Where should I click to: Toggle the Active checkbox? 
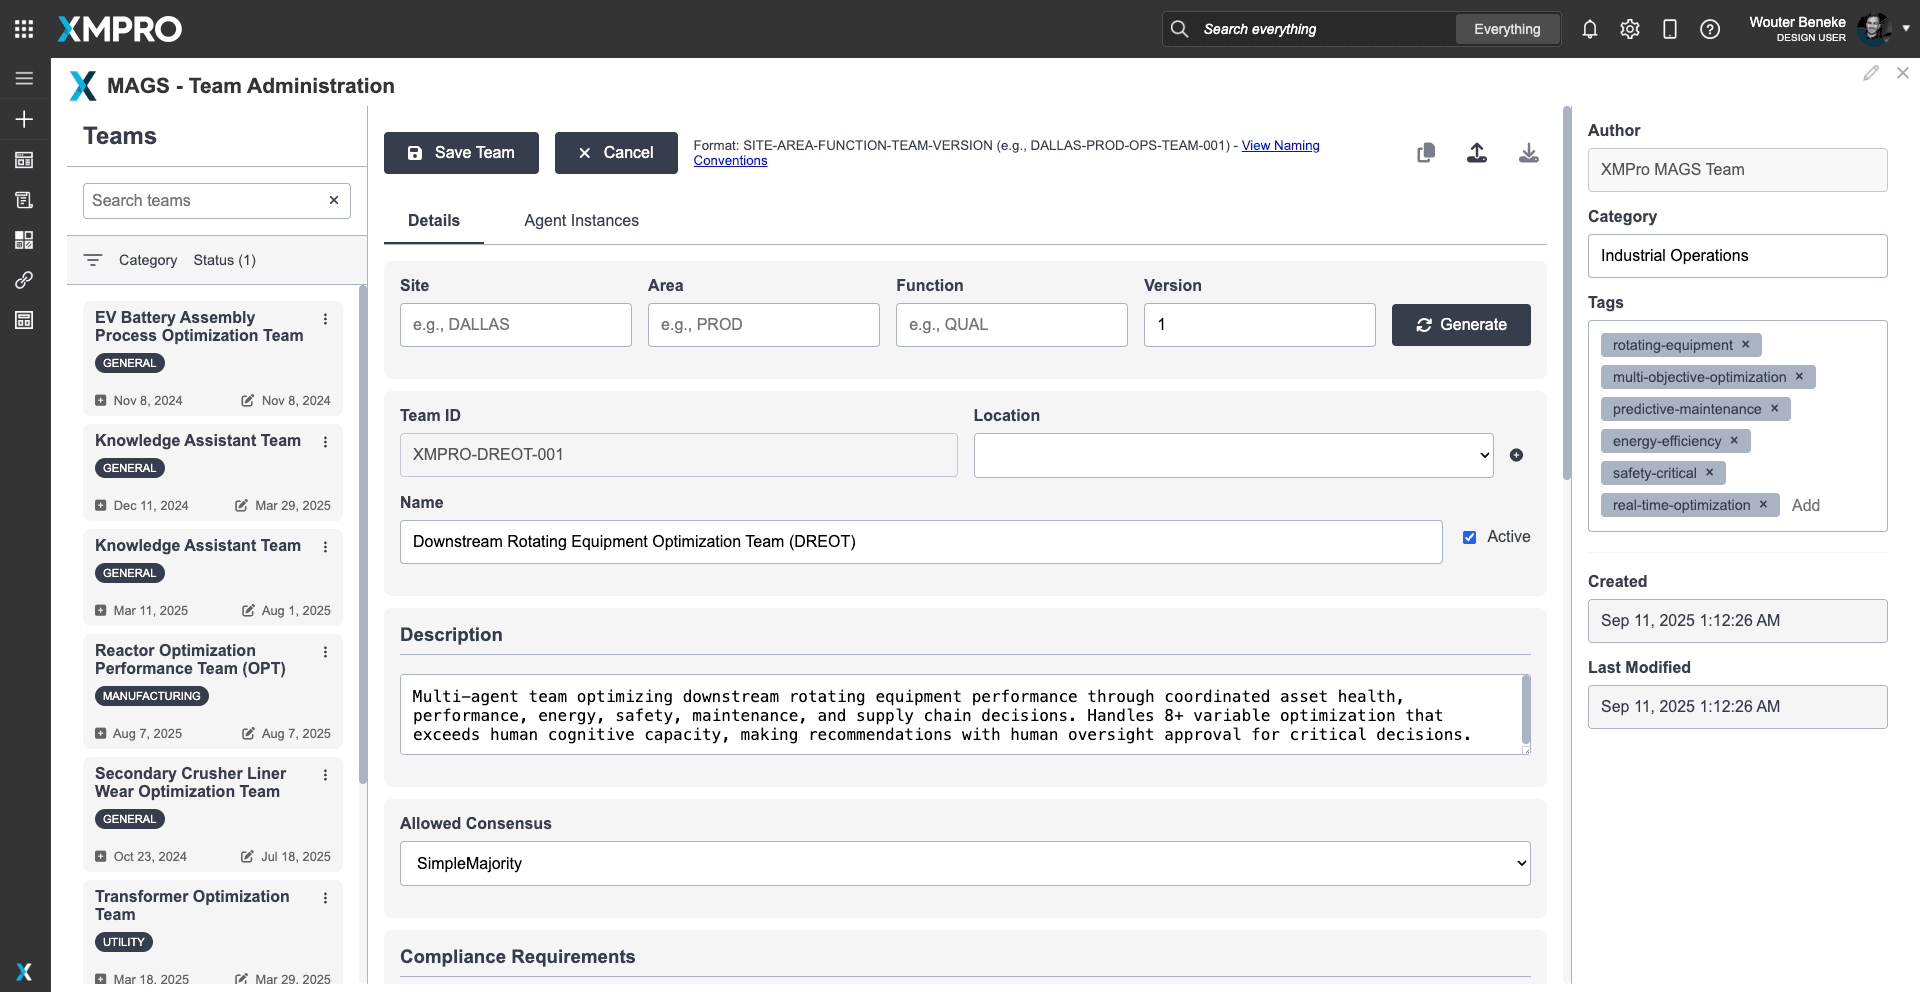(x=1469, y=537)
